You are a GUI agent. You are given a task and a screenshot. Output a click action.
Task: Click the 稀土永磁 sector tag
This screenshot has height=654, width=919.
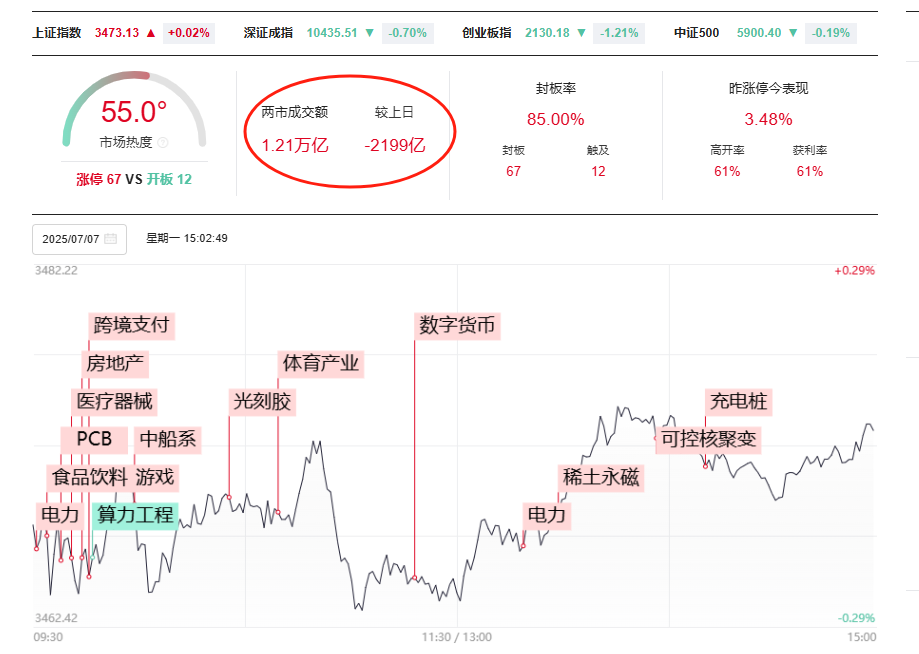click(x=601, y=477)
